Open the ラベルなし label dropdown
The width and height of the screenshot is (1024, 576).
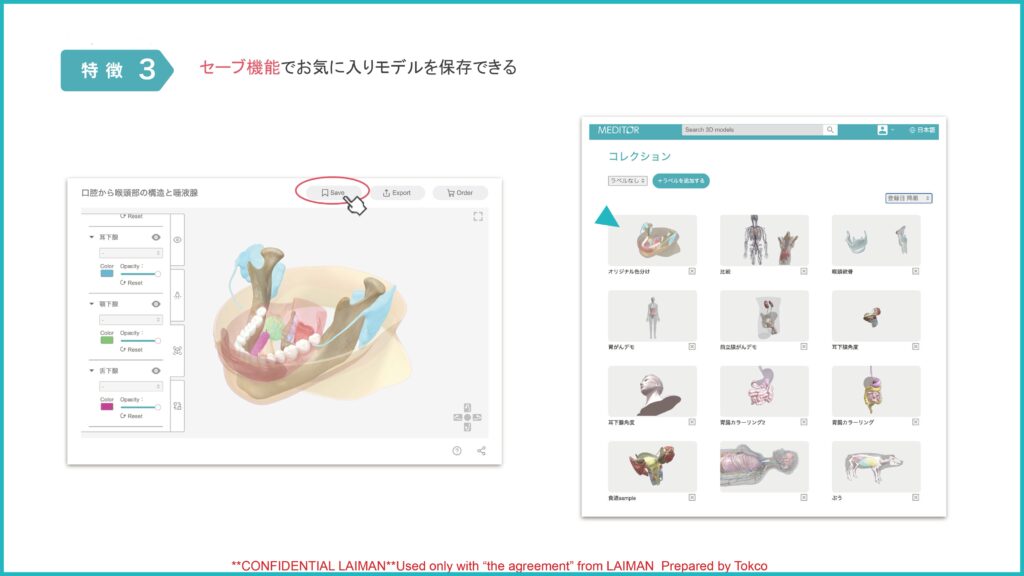pos(627,181)
